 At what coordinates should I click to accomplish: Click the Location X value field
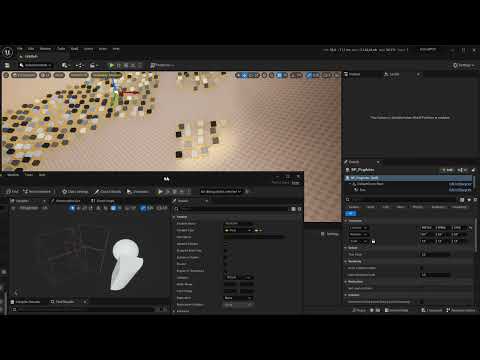tap(427, 228)
